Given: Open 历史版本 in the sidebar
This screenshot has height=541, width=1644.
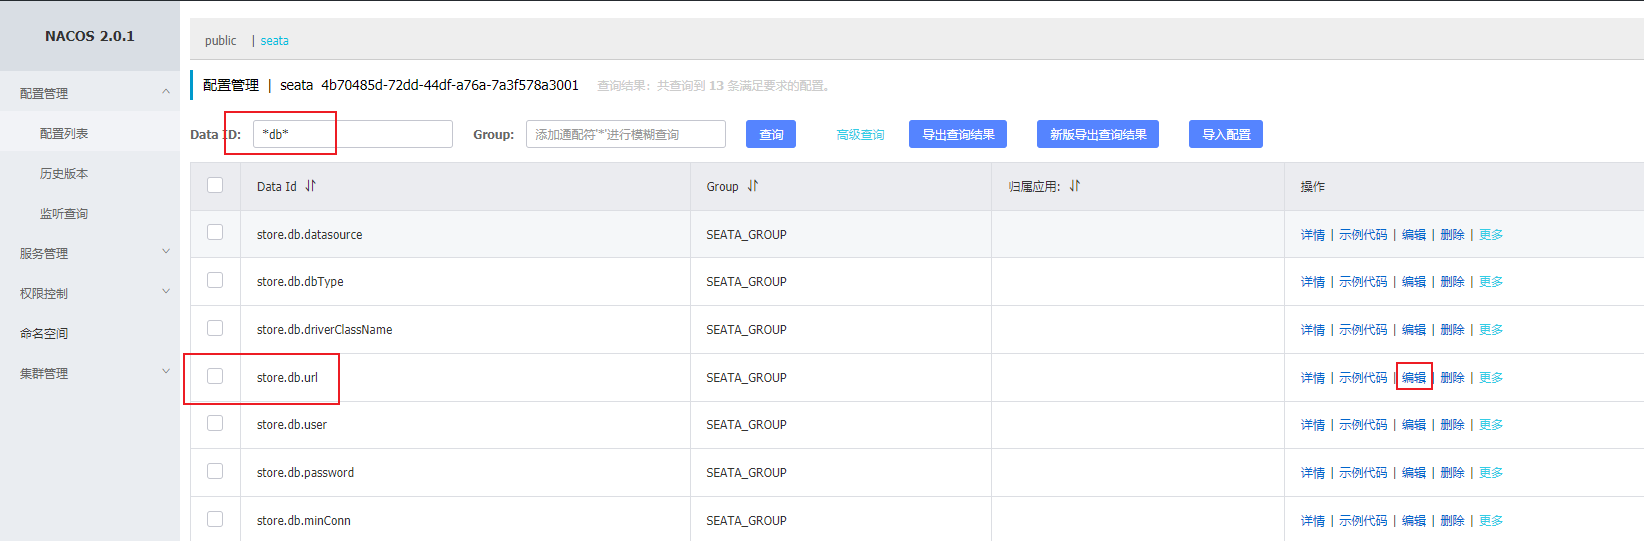Looking at the screenshot, I should 64,173.
